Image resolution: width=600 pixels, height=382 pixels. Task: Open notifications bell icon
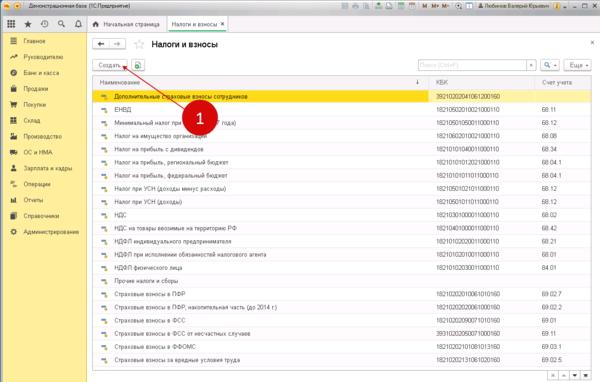(x=78, y=24)
